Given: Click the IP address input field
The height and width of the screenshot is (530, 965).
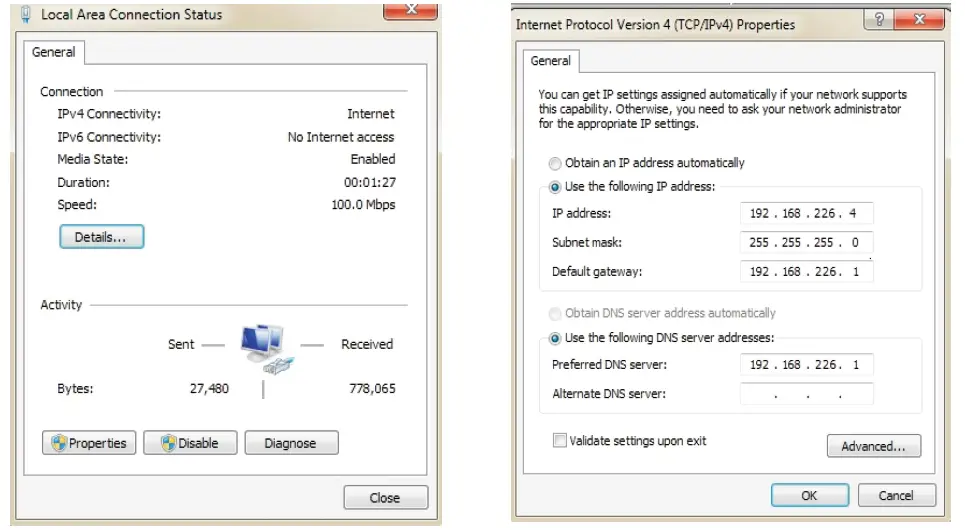Looking at the screenshot, I should [806, 213].
